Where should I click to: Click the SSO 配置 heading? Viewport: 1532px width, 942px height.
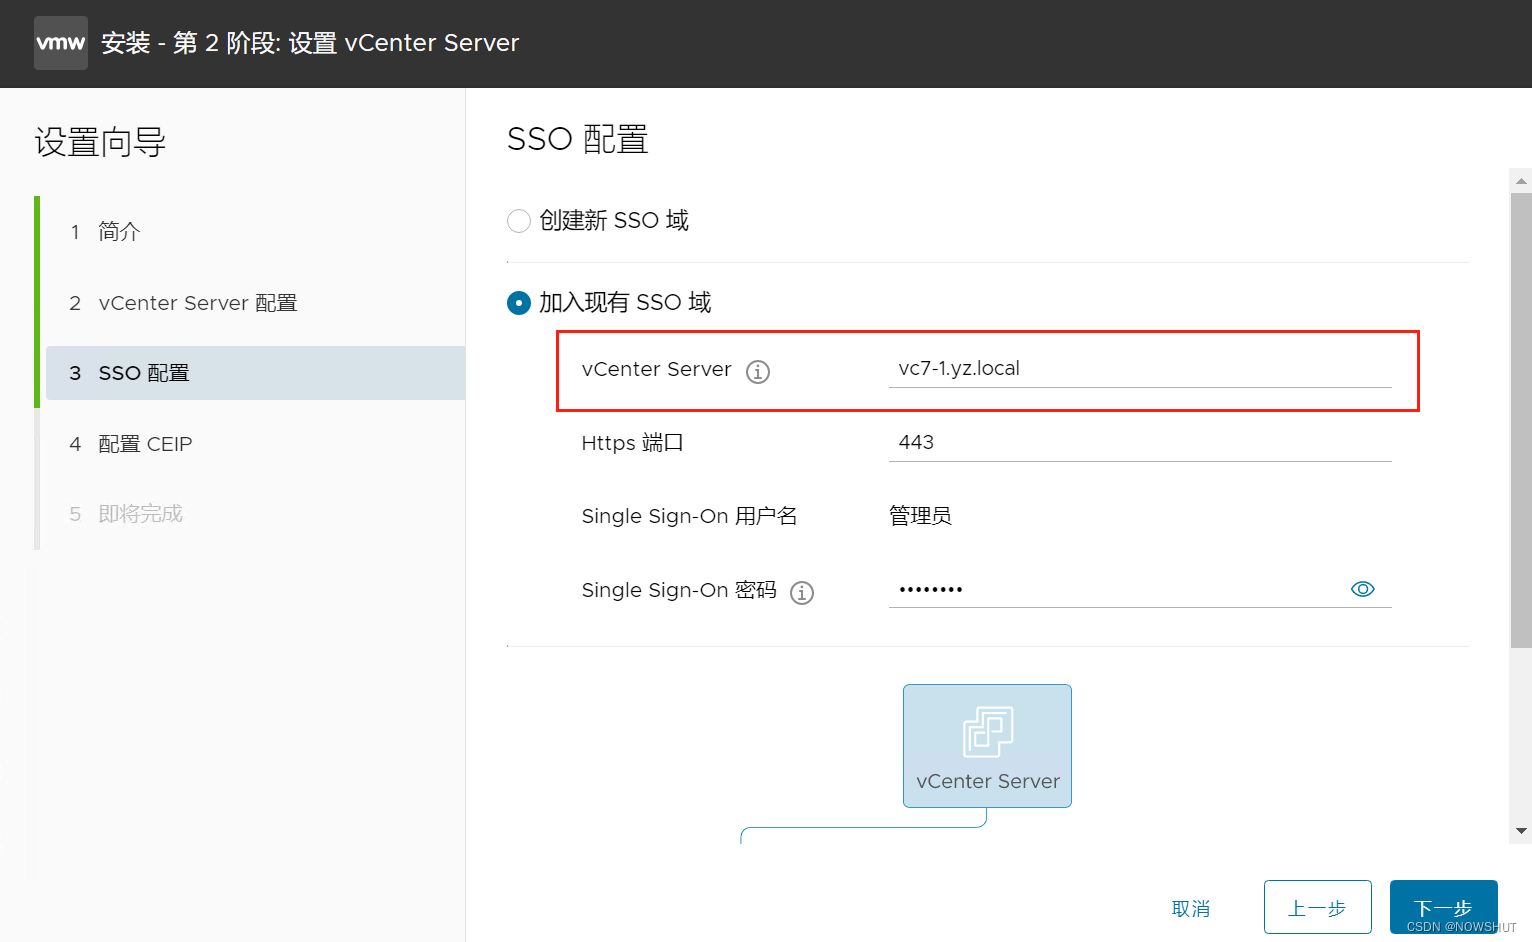click(x=578, y=139)
